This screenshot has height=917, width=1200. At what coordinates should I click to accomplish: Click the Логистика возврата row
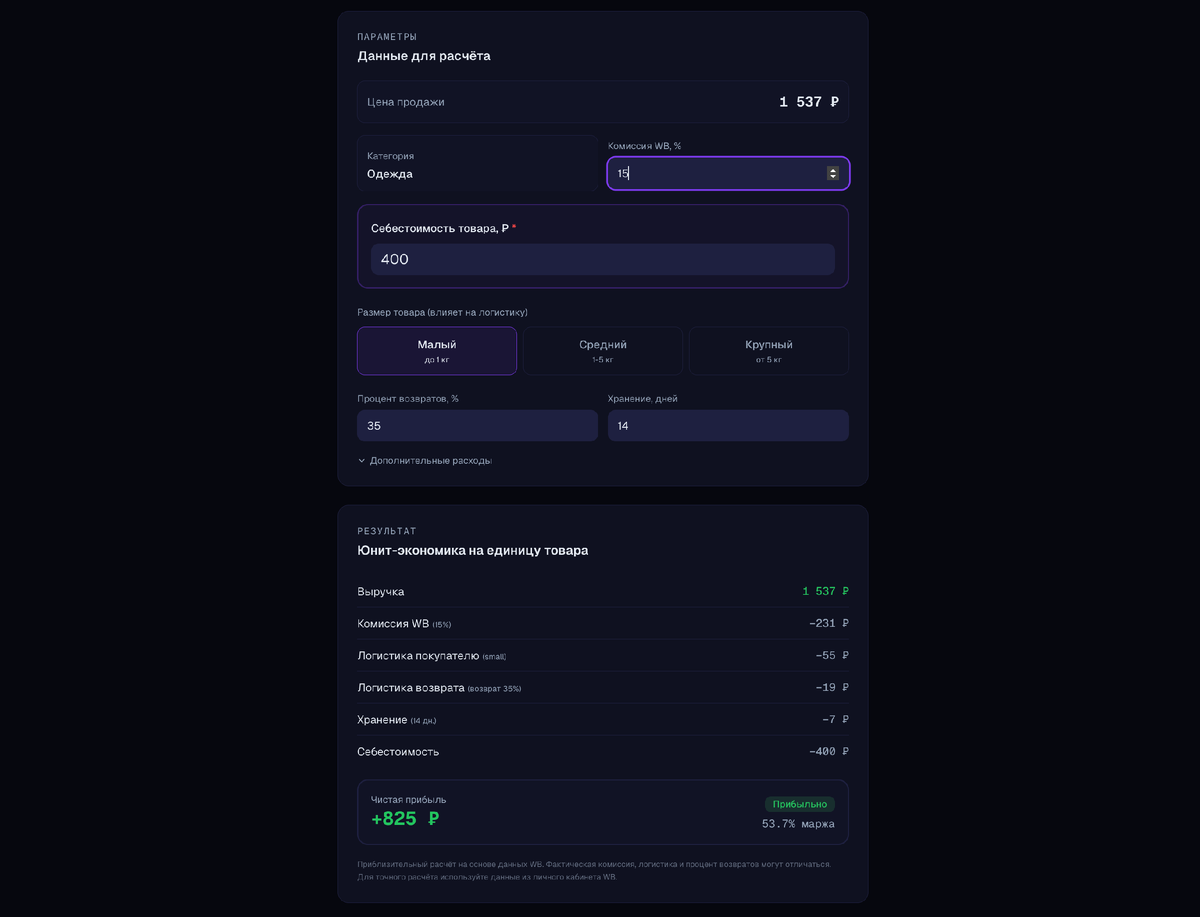[603, 687]
